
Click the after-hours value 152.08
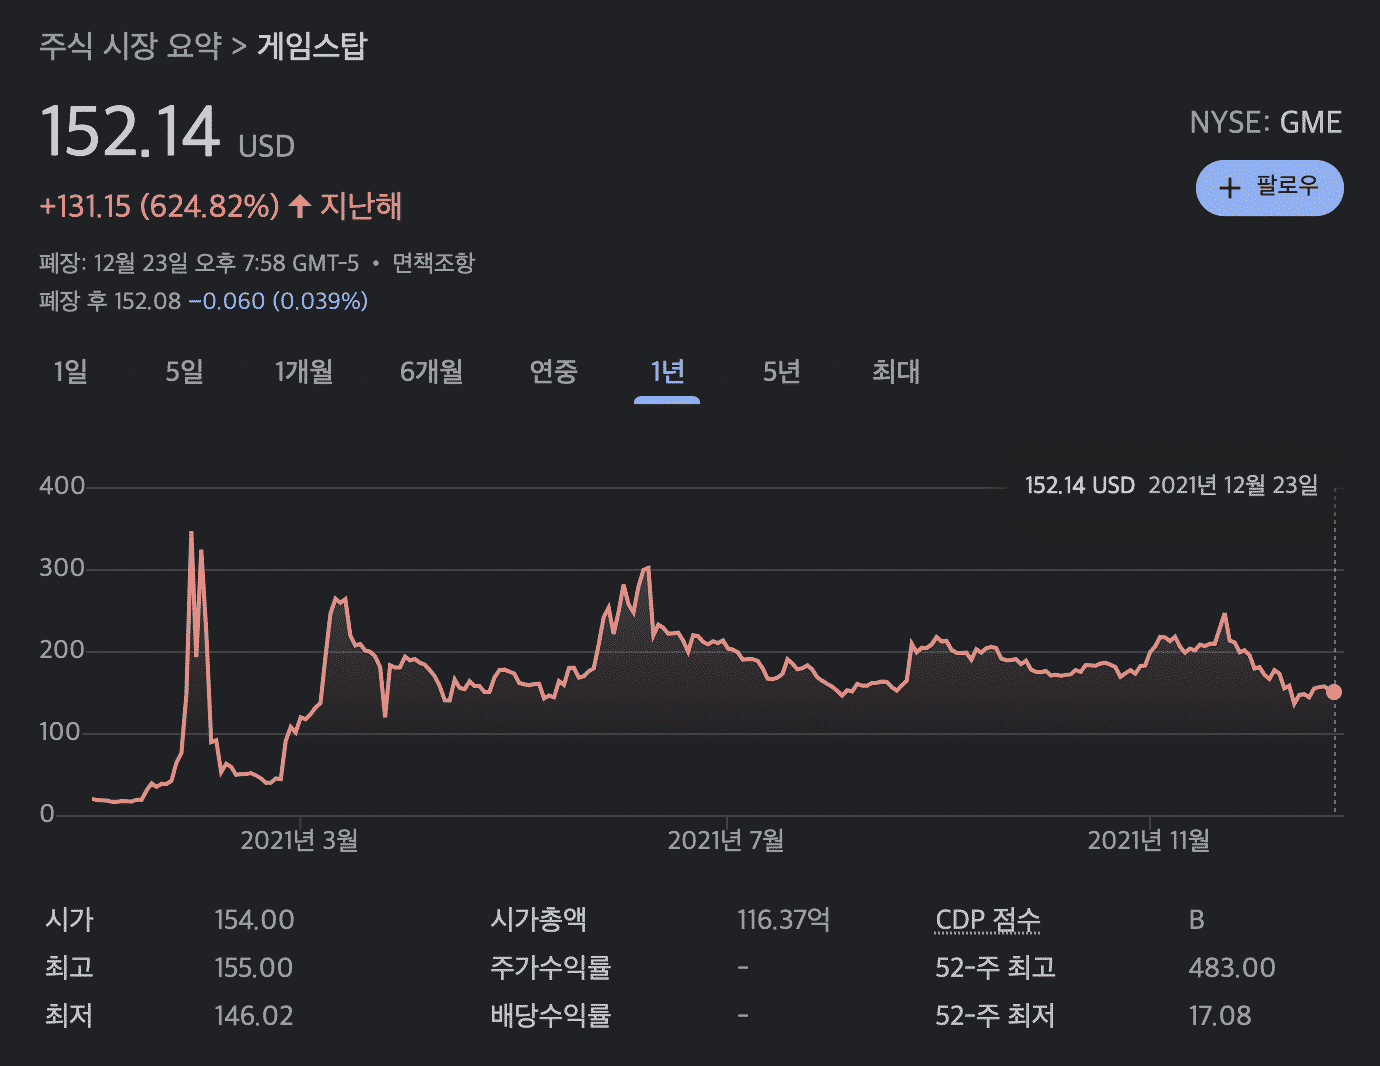point(148,301)
